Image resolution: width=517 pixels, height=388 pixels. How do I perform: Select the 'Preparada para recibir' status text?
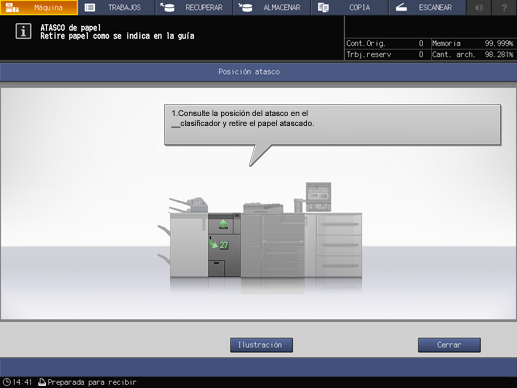point(92,382)
